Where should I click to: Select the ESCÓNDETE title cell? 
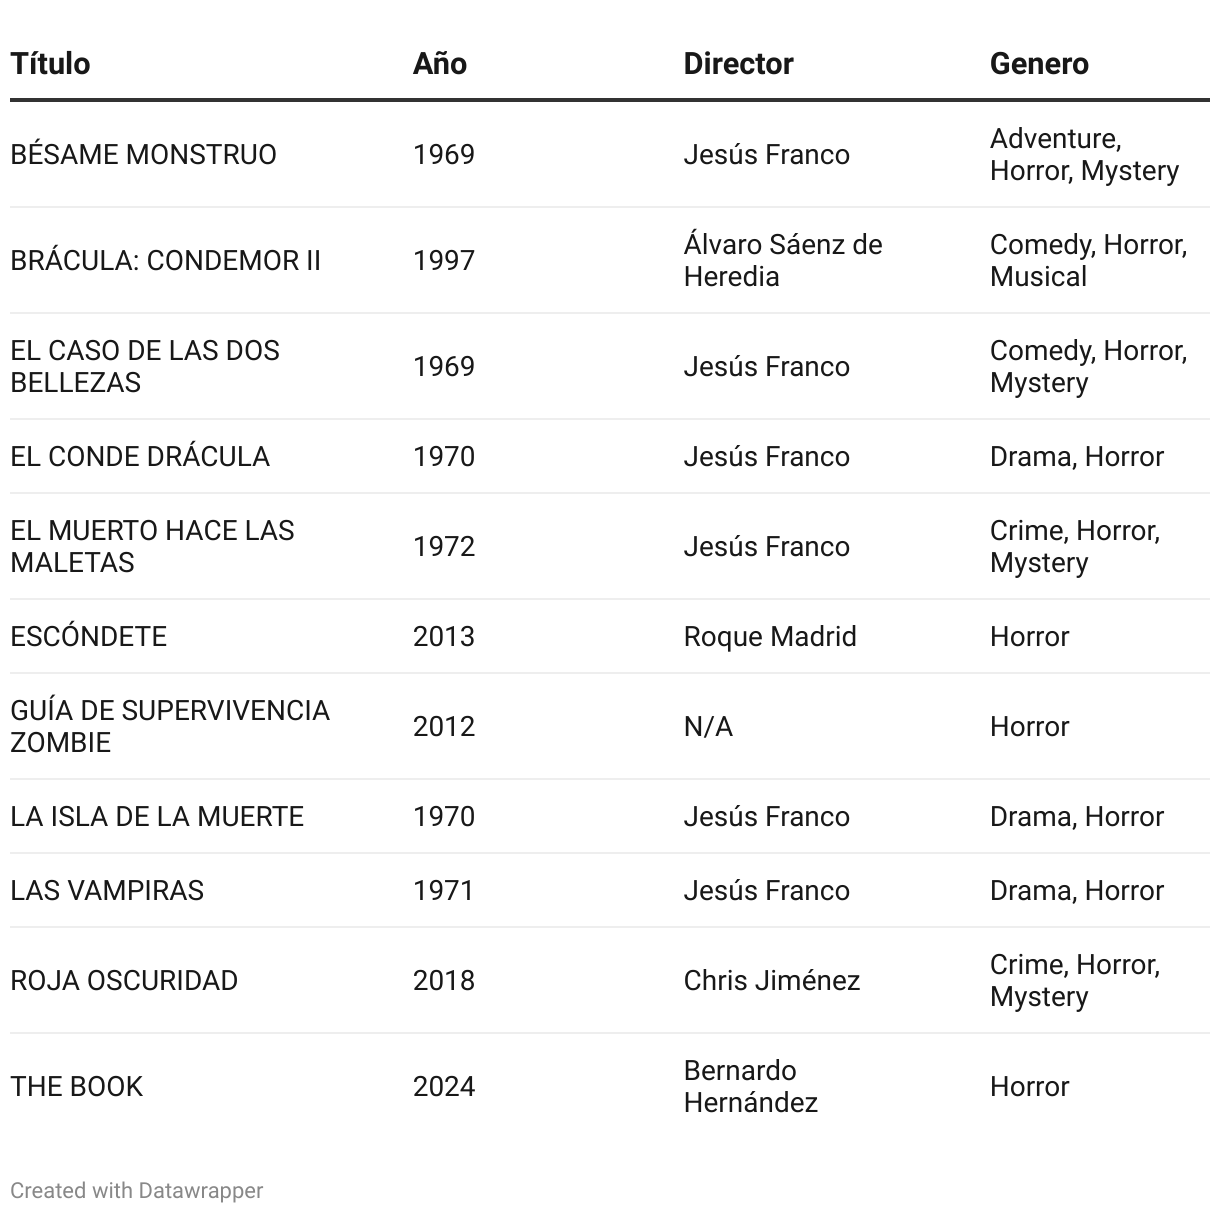(x=88, y=637)
